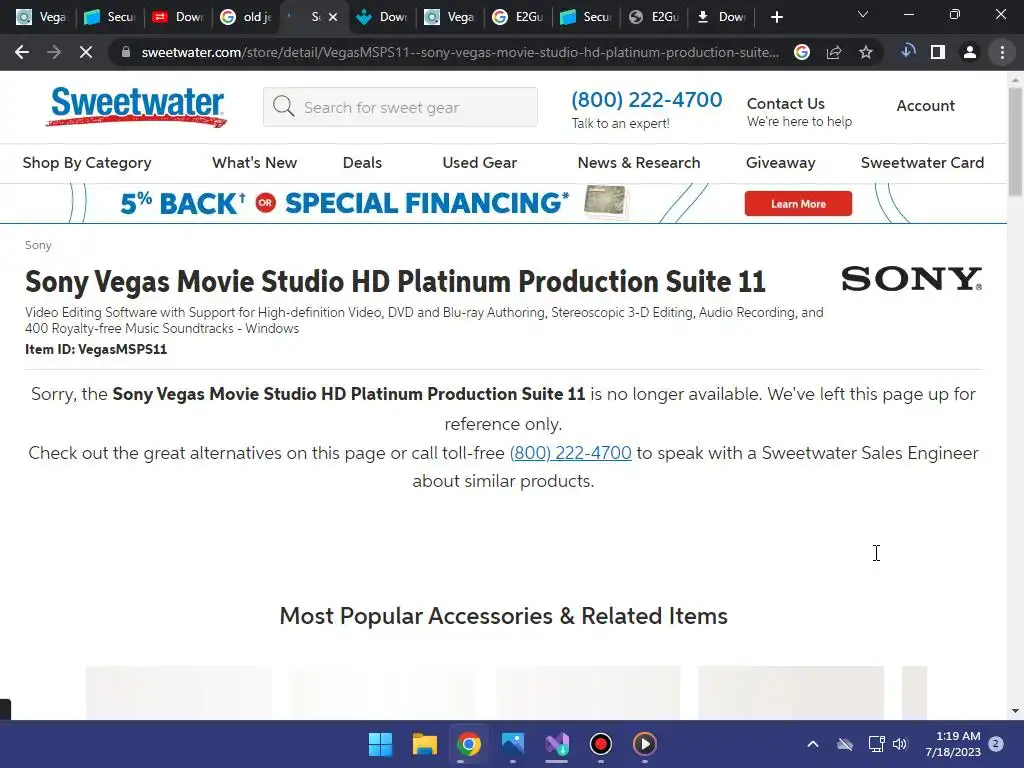Image resolution: width=1024 pixels, height=768 pixels.
Task: Click the toll-free number link in message
Action: 570,453
